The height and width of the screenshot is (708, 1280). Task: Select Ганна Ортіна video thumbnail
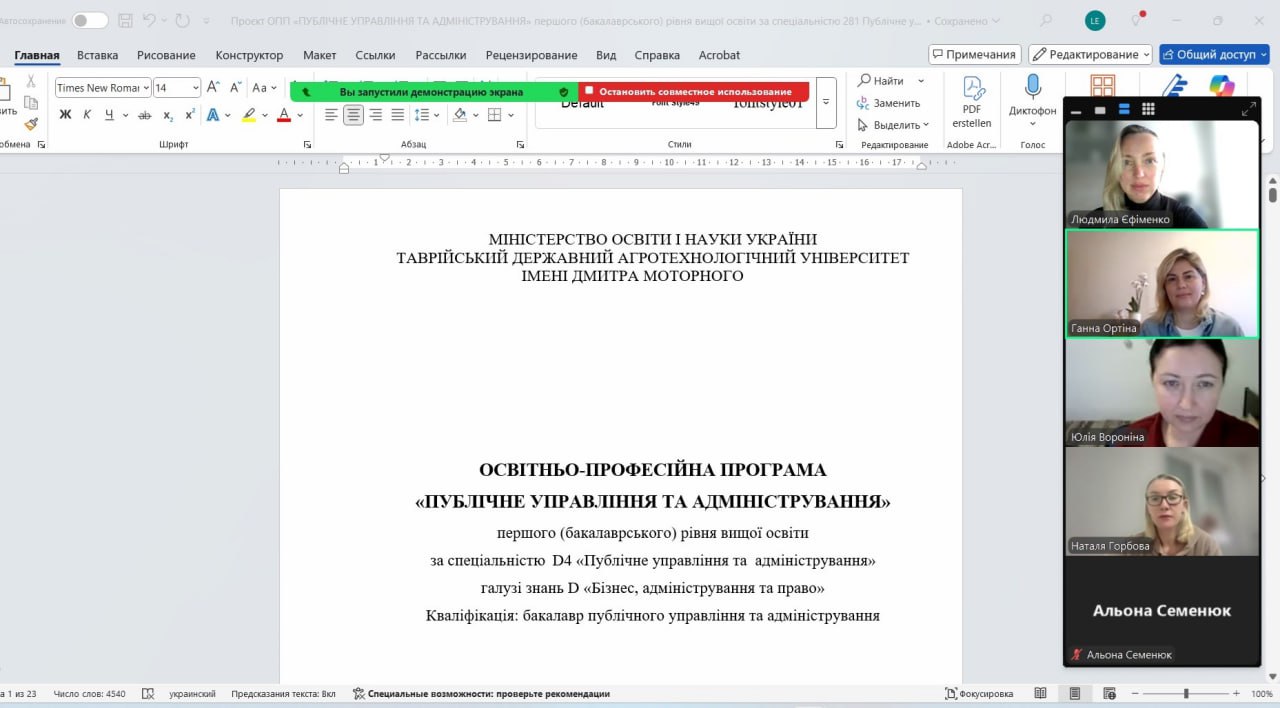(1161, 283)
